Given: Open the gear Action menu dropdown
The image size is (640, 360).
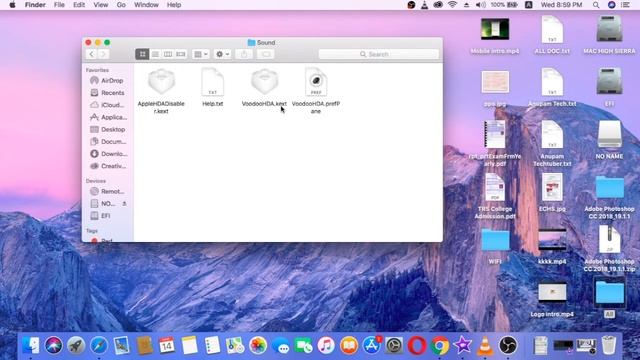Looking at the screenshot, I should pyautogui.click(x=222, y=54).
